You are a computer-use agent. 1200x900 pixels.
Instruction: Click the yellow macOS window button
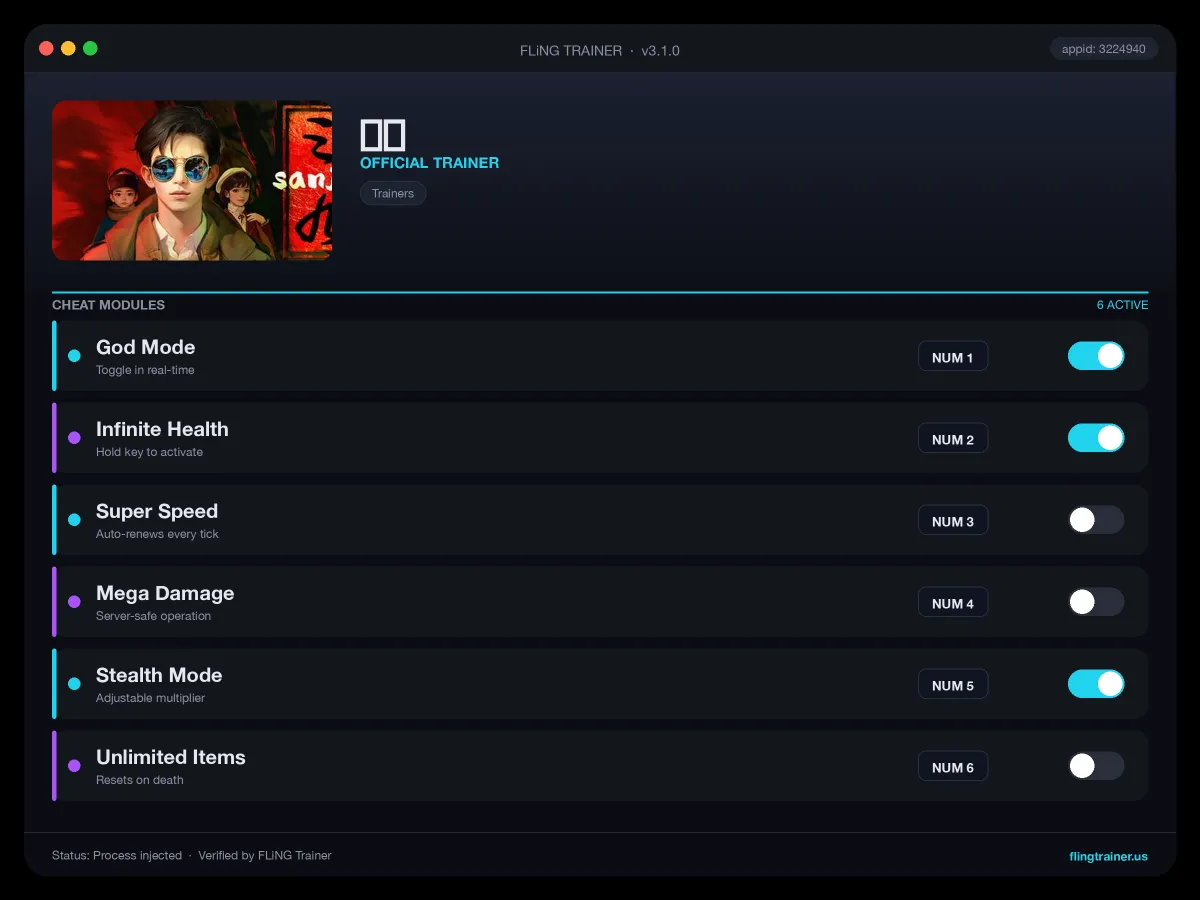pos(68,48)
